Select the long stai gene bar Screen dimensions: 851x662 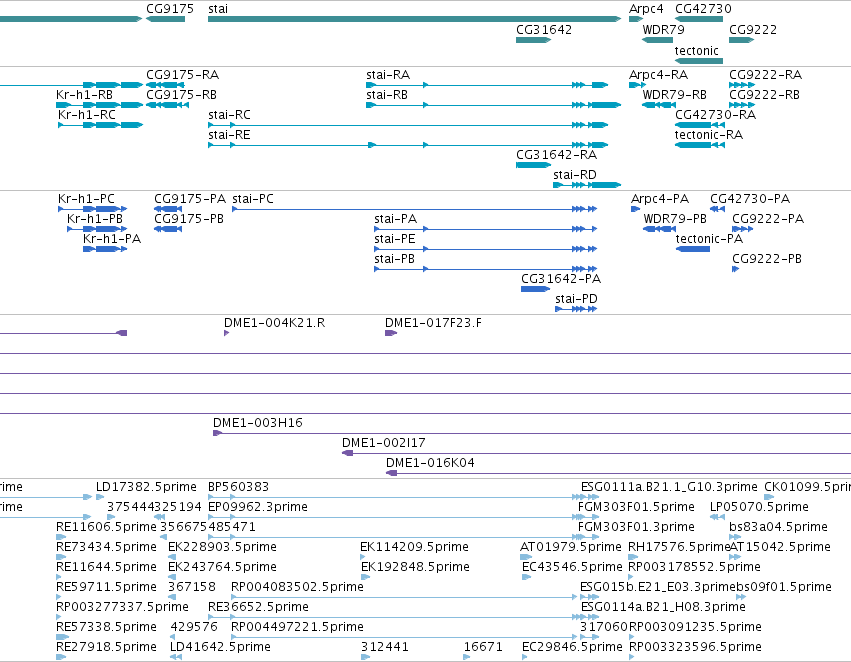[x=415, y=19]
